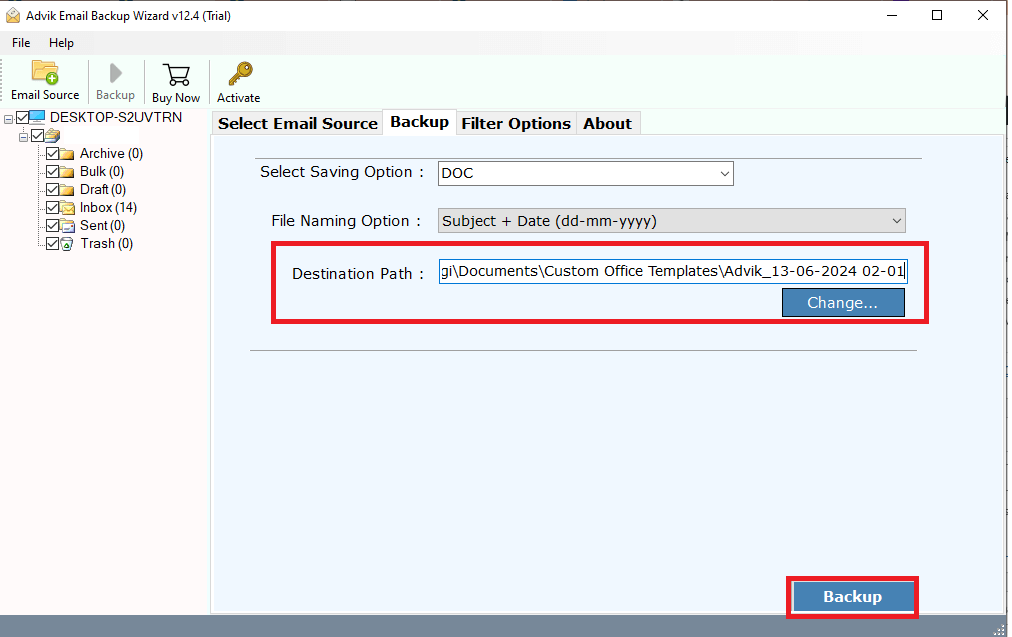The image size is (1012, 637).
Task: Select the DESKTOP-S2UVTRN label
Action: 116,117
